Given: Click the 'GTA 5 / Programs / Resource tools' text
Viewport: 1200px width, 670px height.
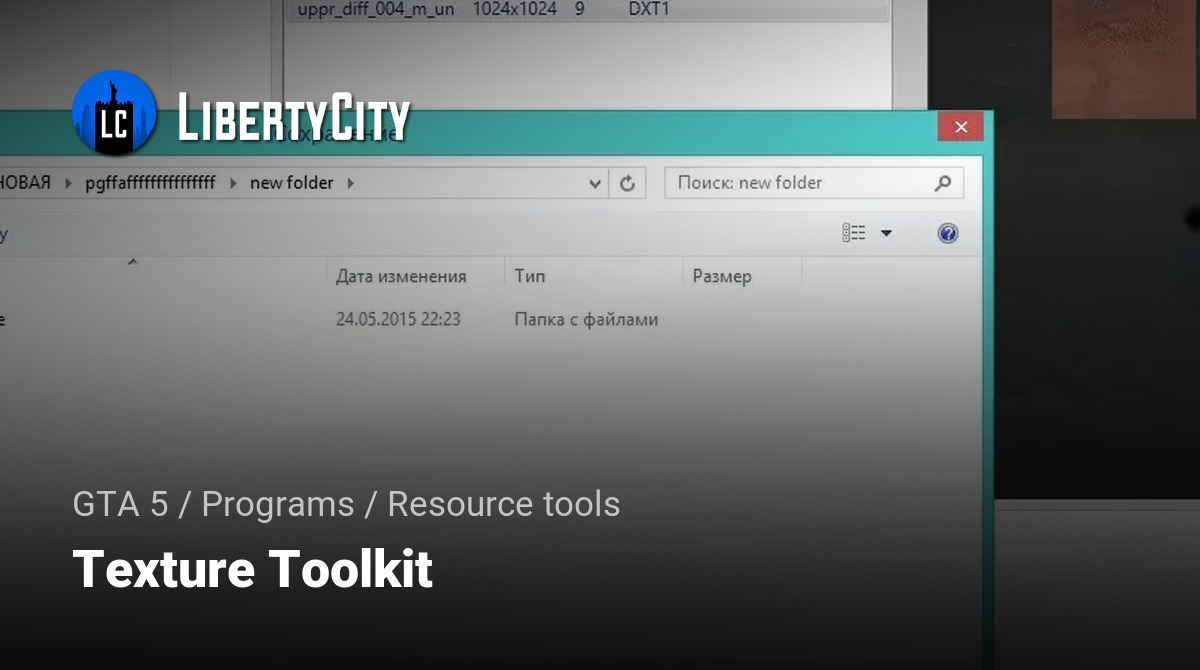Looking at the screenshot, I should tap(346, 504).
